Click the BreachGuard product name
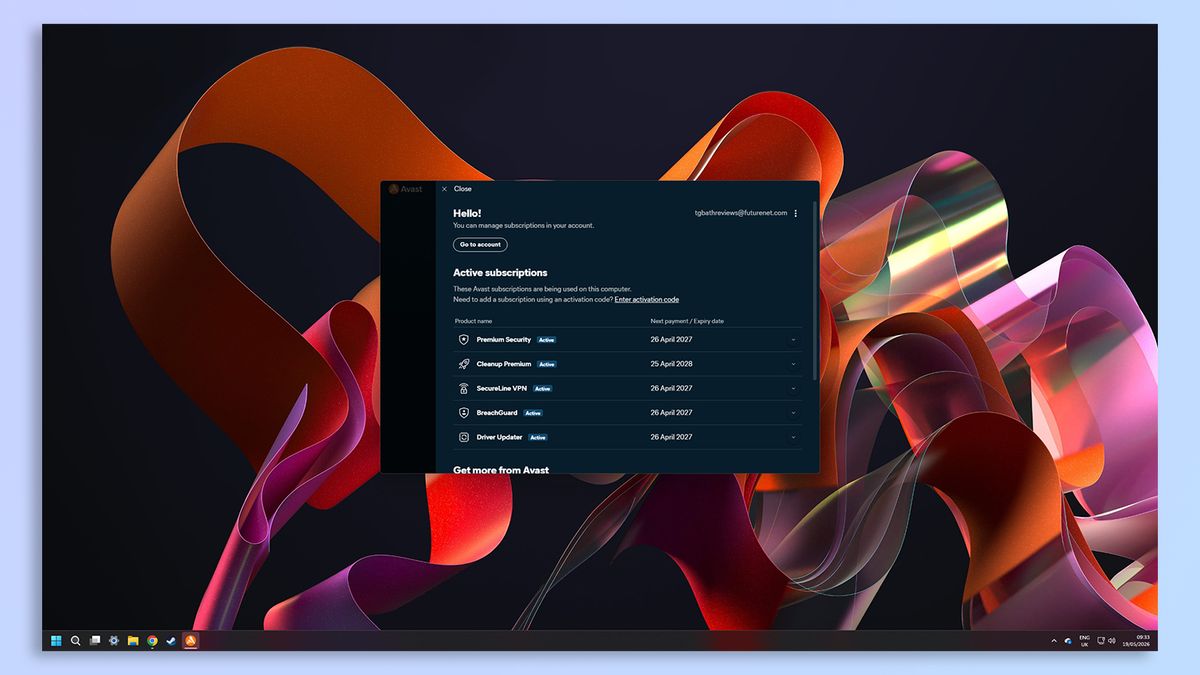The width and height of the screenshot is (1200, 675). (497, 412)
